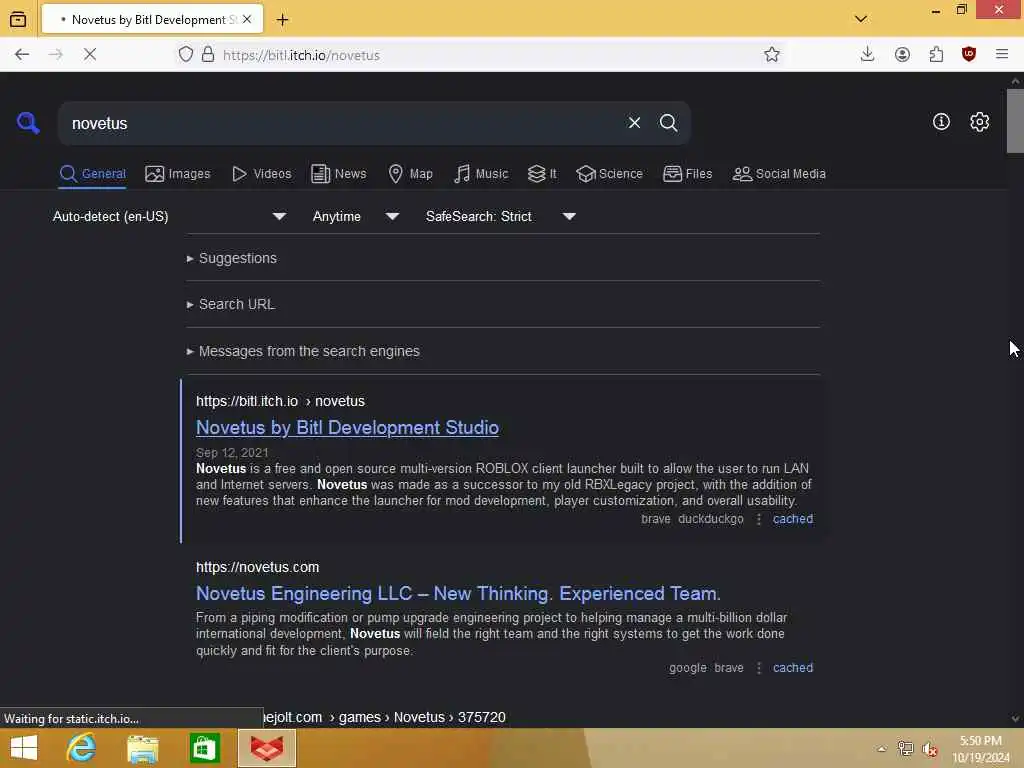Click scrollbar down arrow
This screenshot has width=1024, height=768.
1015,719
